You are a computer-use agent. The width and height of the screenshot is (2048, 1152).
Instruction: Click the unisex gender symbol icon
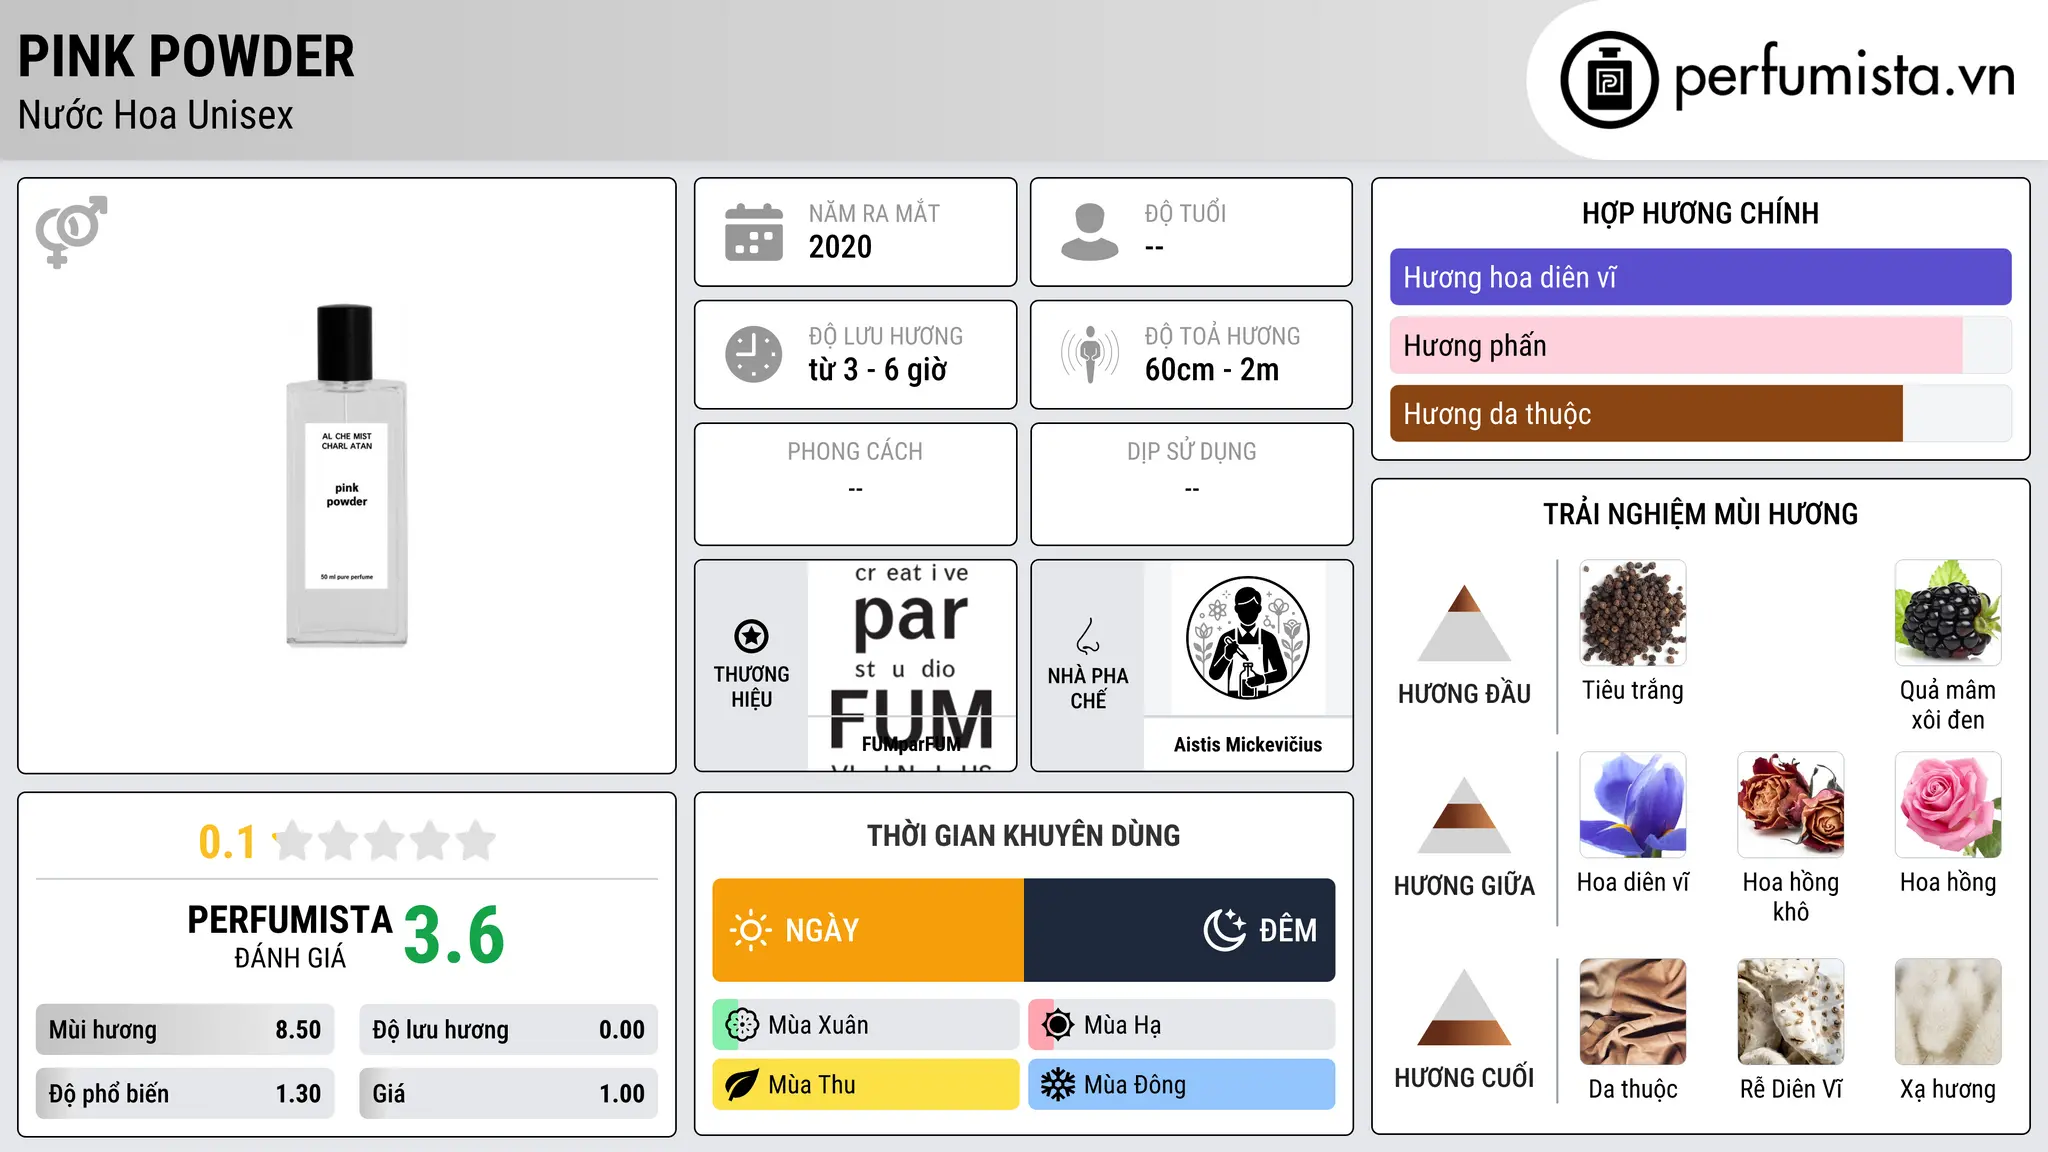71,231
